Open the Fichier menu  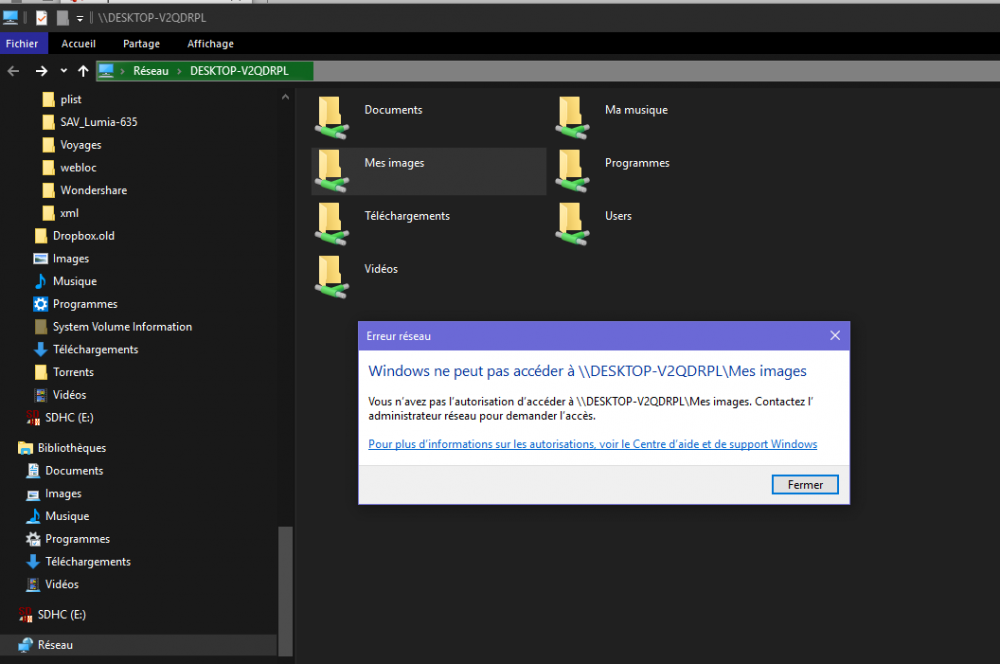click(22, 44)
